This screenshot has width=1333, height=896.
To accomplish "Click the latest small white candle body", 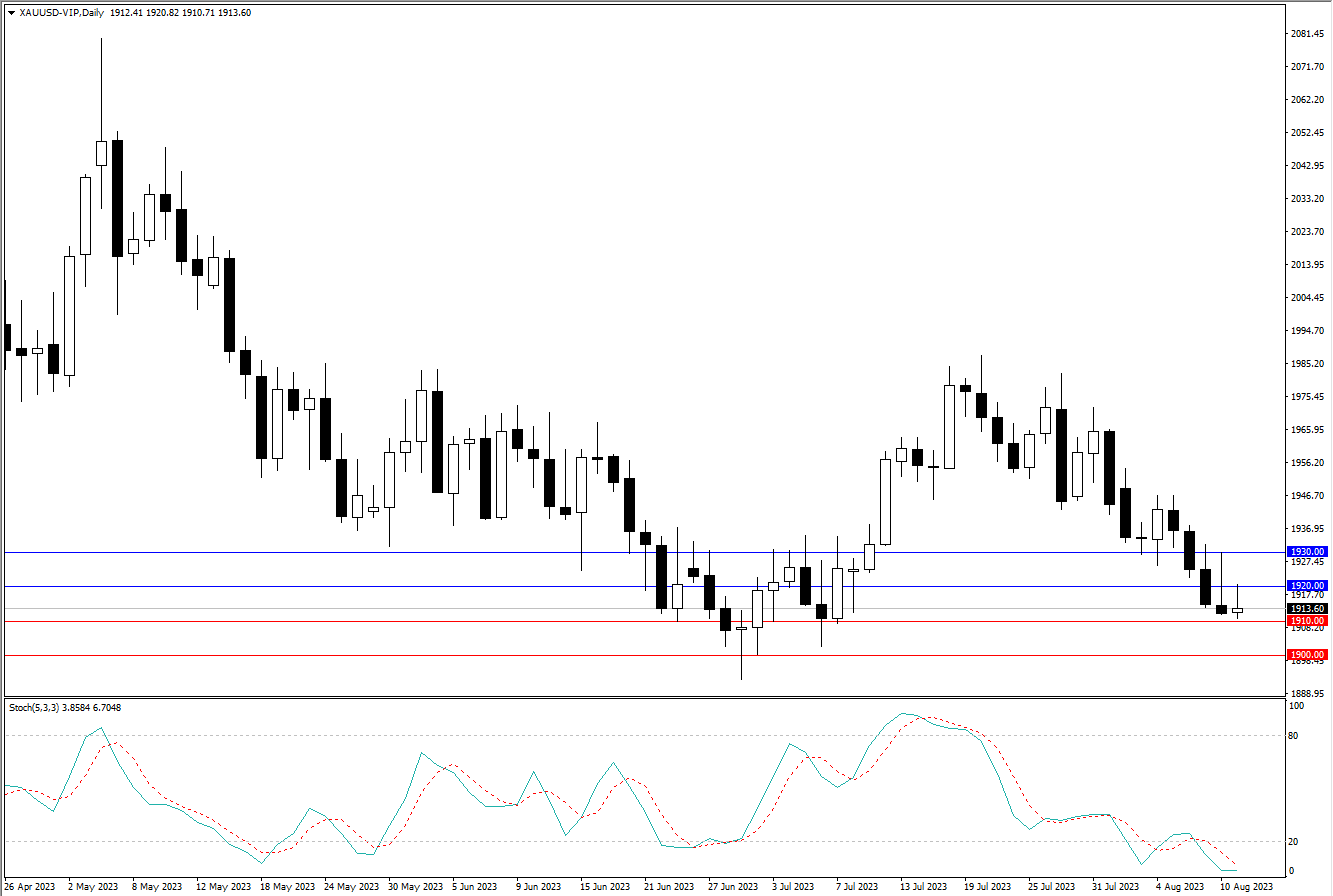I will click(1238, 610).
